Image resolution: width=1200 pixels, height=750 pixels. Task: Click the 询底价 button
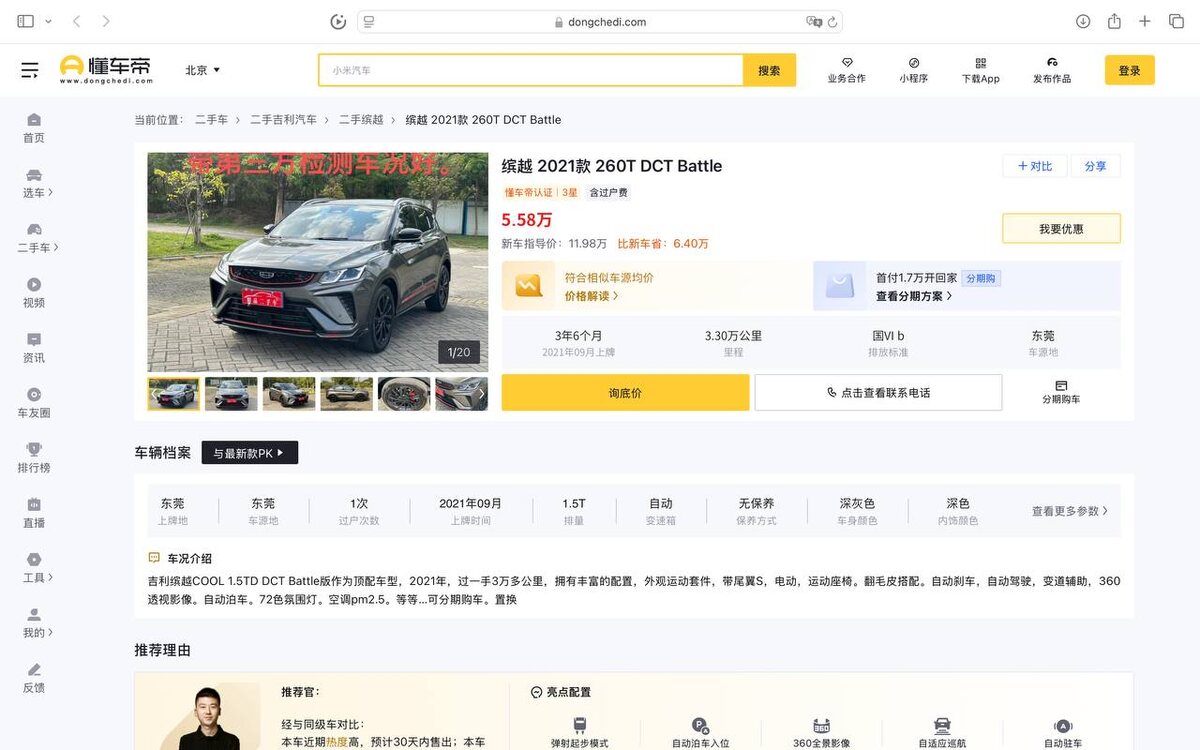coord(625,392)
